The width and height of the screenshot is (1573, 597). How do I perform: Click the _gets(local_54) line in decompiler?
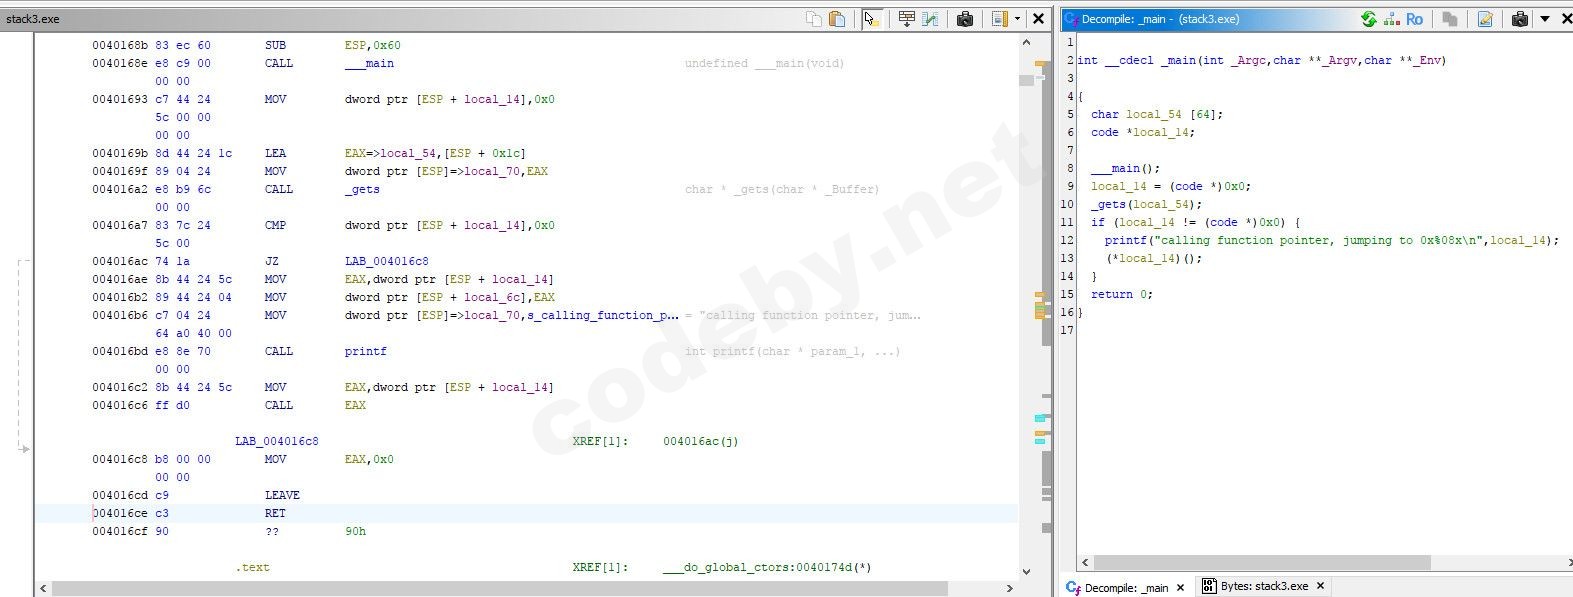point(1146,204)
